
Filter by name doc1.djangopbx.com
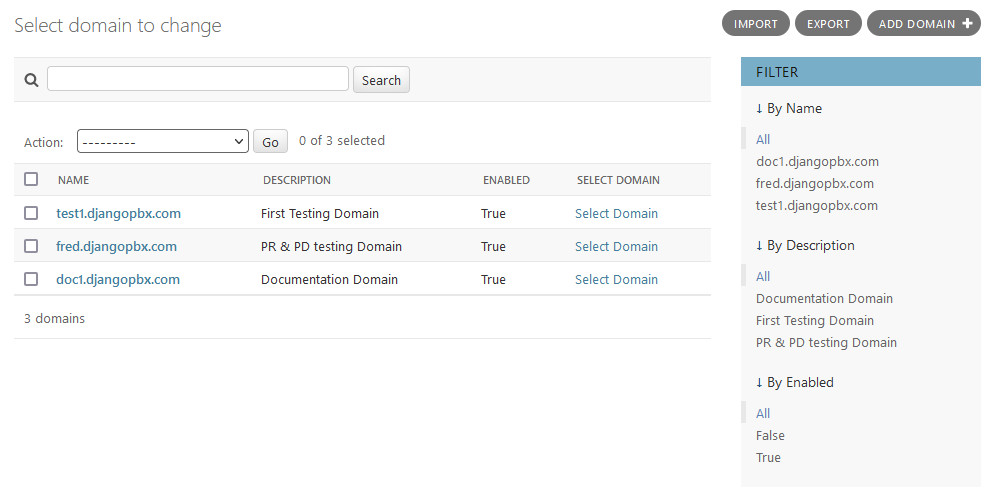pos(817,161)
